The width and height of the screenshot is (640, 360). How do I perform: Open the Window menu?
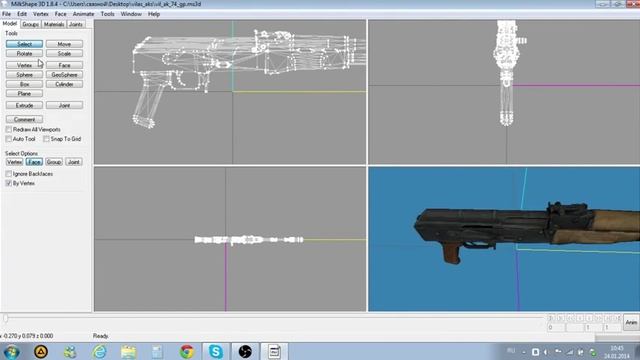click(131, 14)
